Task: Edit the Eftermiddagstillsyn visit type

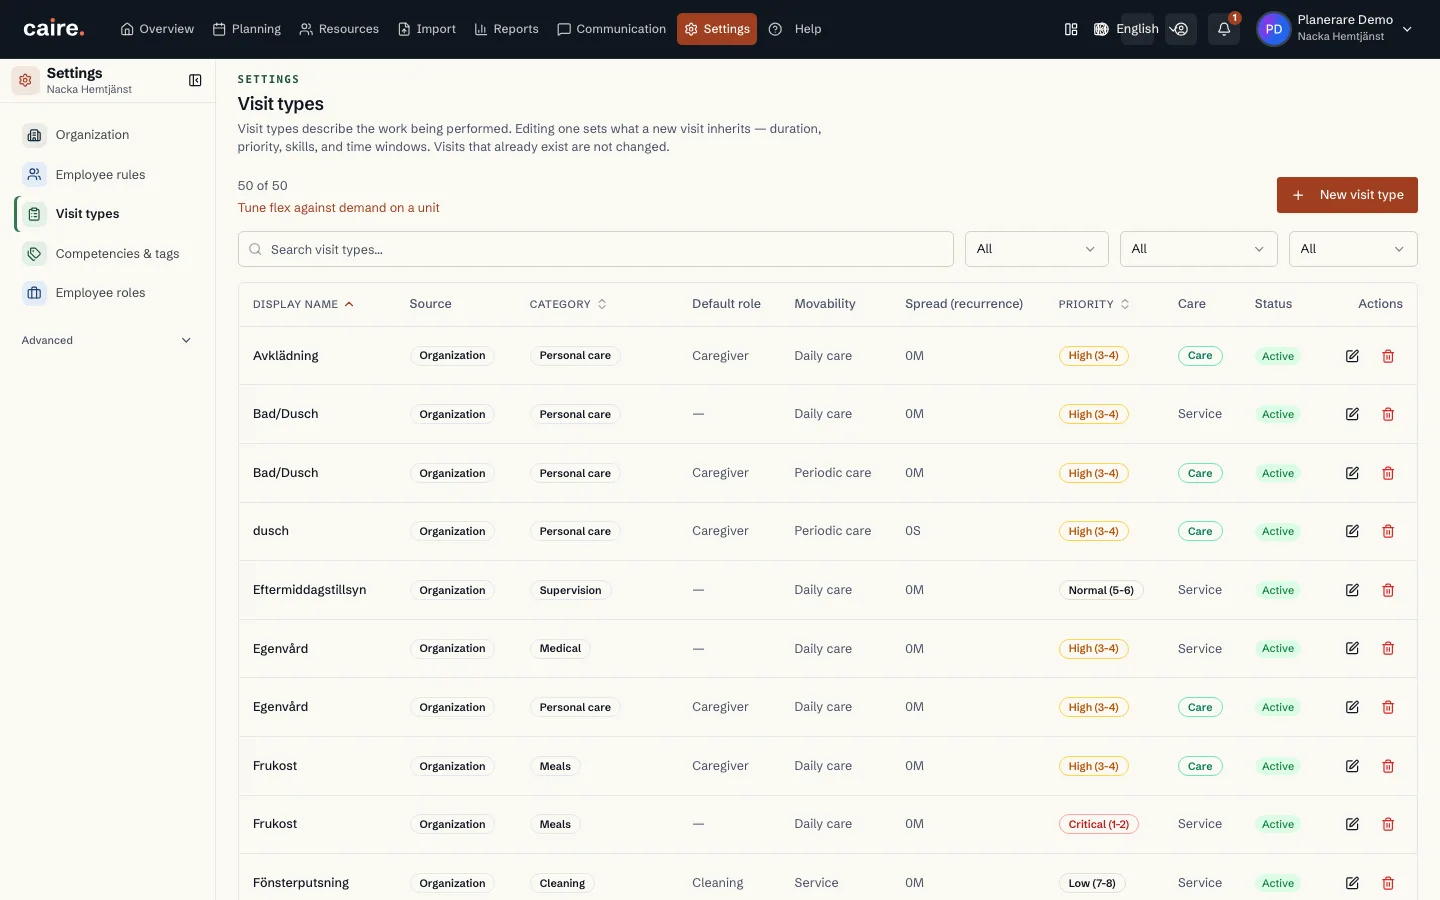Action: click(1352, 590)
